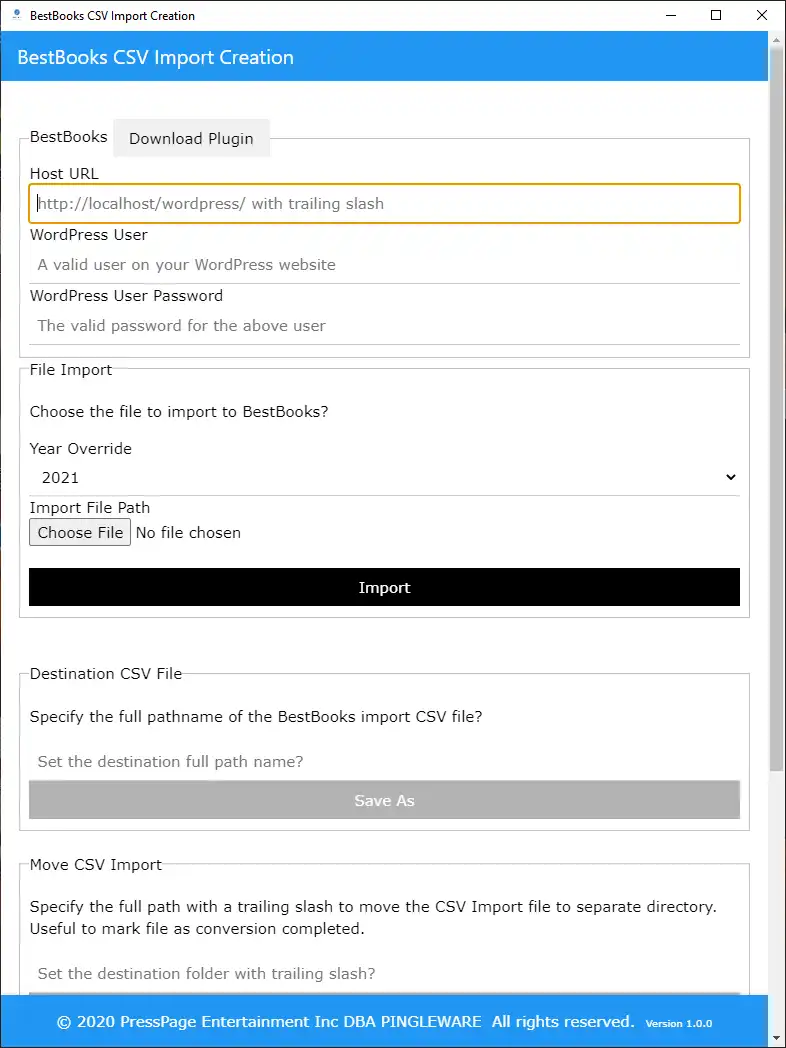786x1048 pixels.
Task: Open the Year Override dropdown
Action: click(384, 478)
